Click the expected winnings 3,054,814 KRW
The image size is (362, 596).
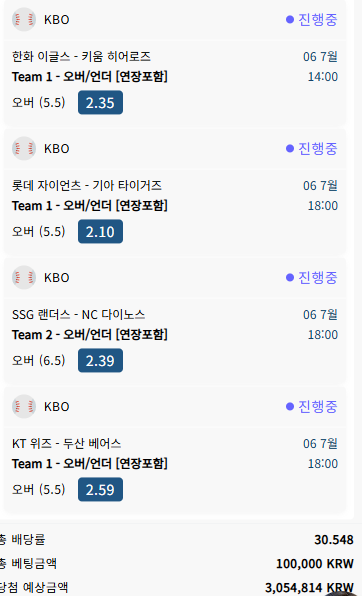coord(310,588)
